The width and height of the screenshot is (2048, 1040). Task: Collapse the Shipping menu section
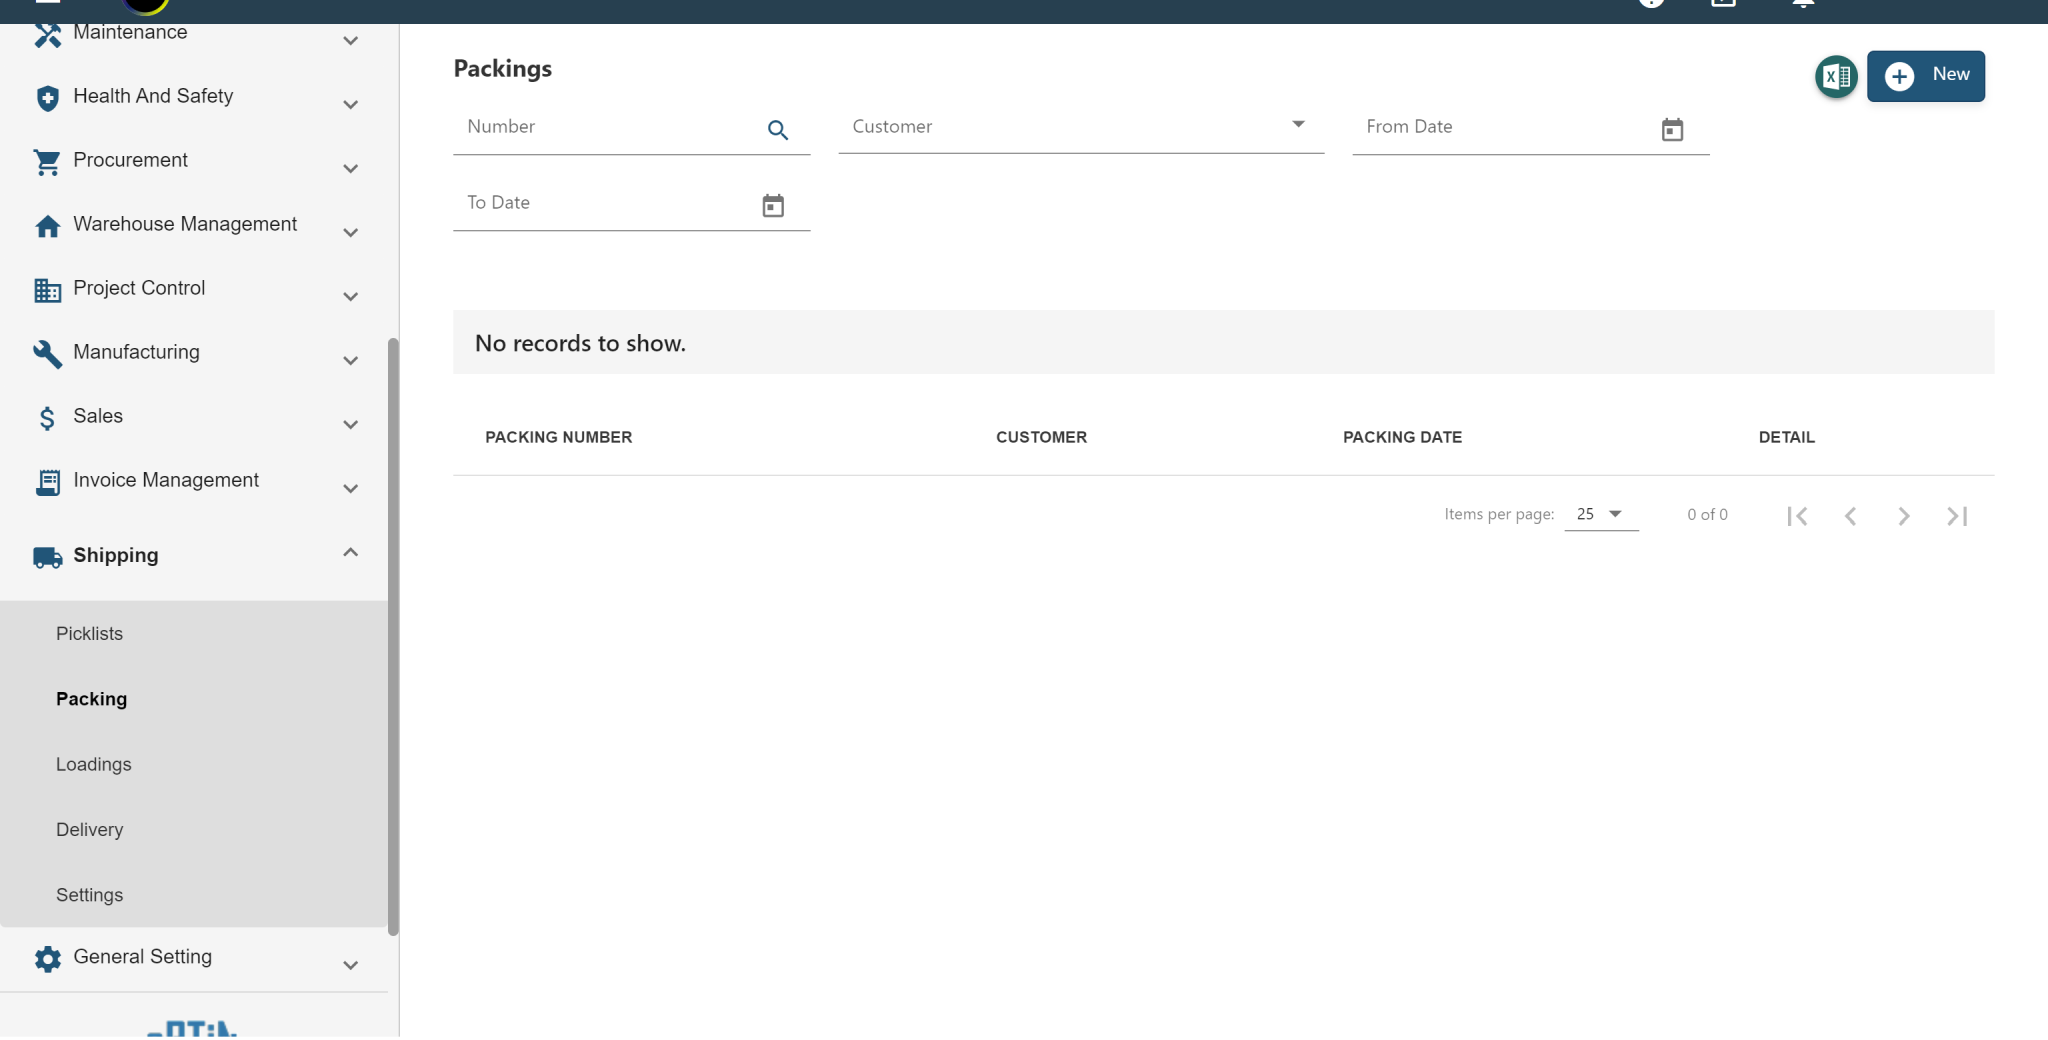coord(350,553)
